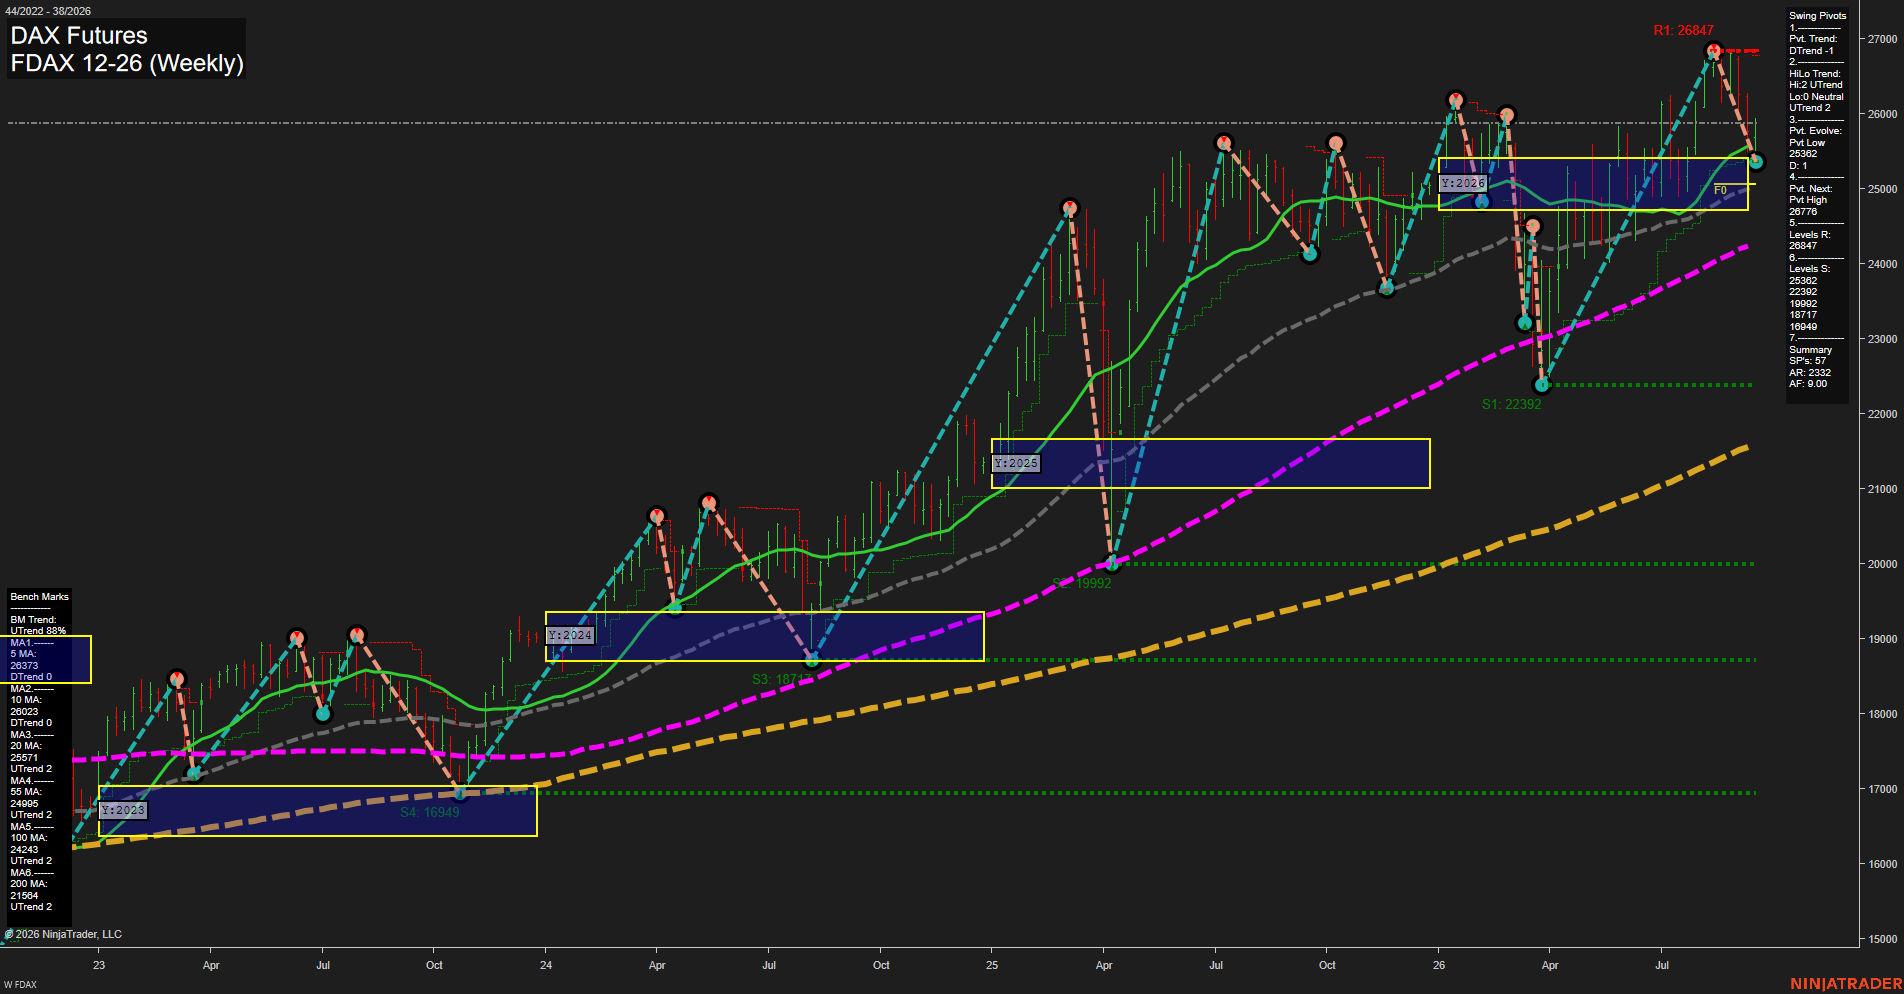Click the NINJATRADER logo

[1846, 984]
